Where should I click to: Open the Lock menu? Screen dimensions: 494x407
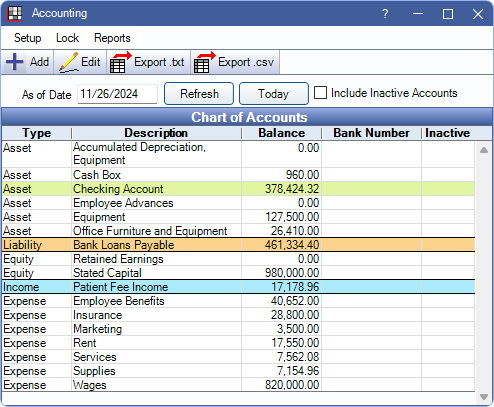67,38
